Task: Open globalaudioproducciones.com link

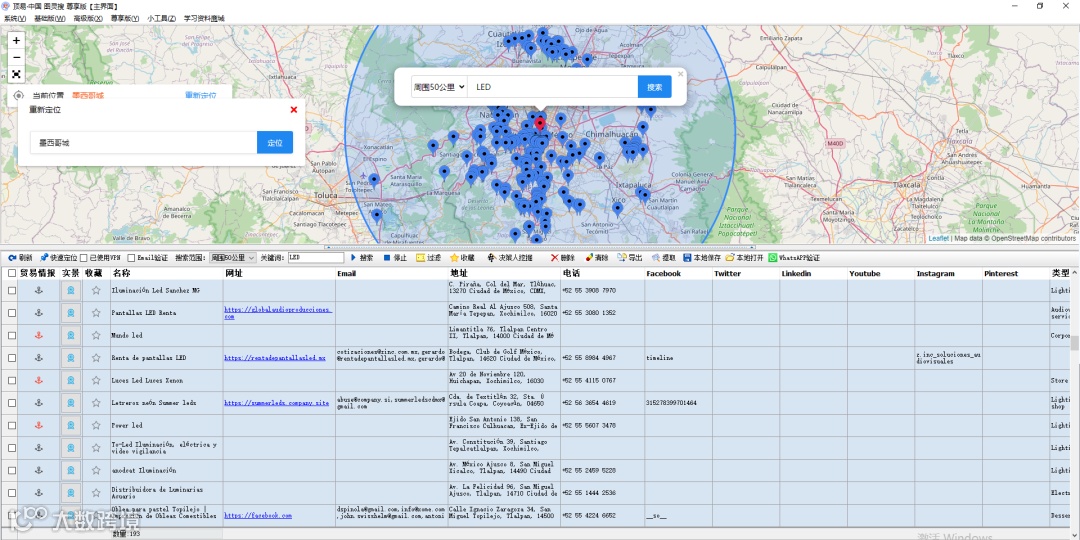Action: (x=278, y=313)
